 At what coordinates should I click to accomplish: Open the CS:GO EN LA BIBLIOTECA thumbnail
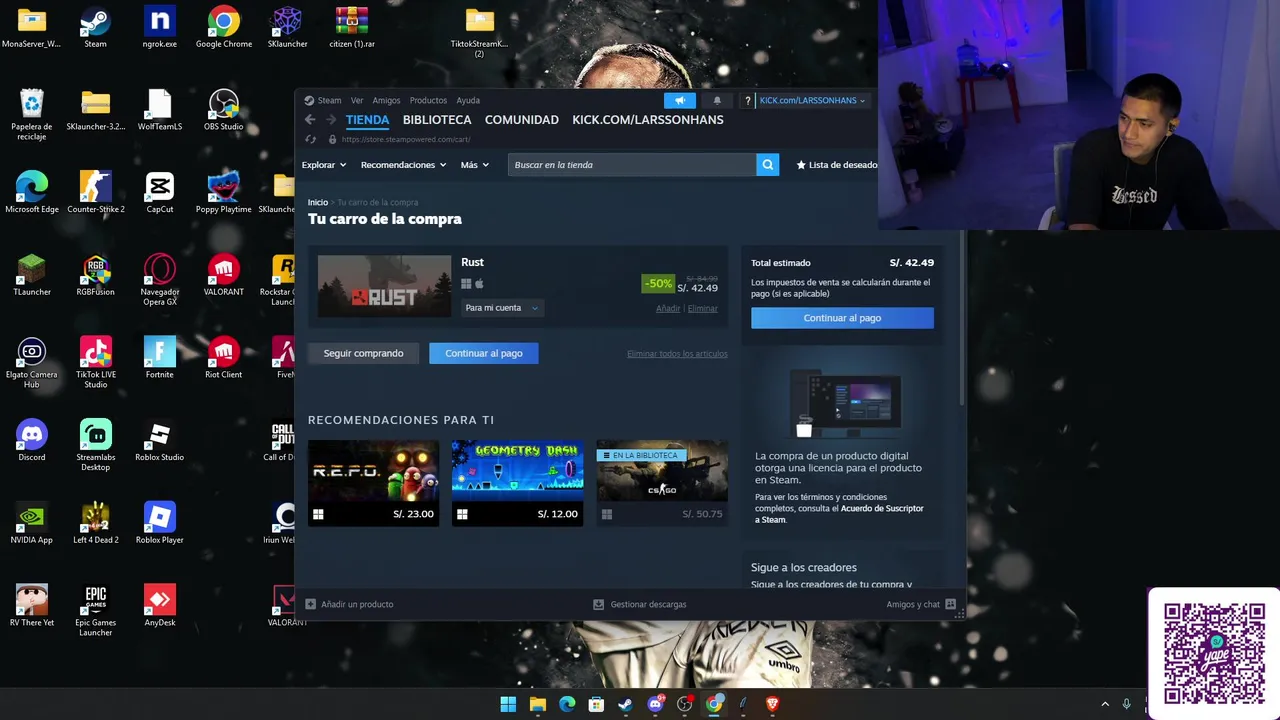point(662,471)
